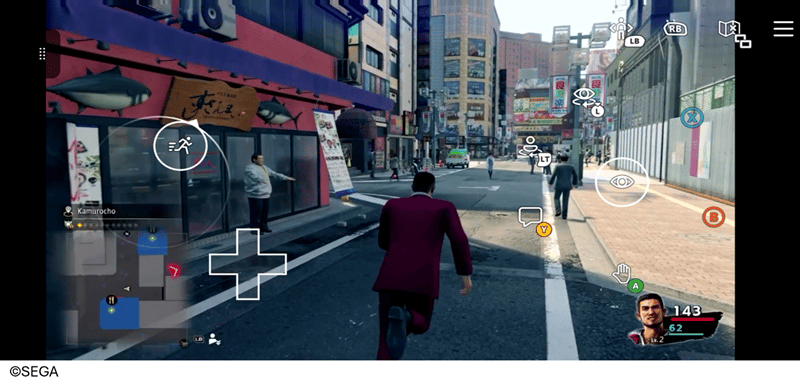Tap the teal 62 gauge bar

coord(686,335)
